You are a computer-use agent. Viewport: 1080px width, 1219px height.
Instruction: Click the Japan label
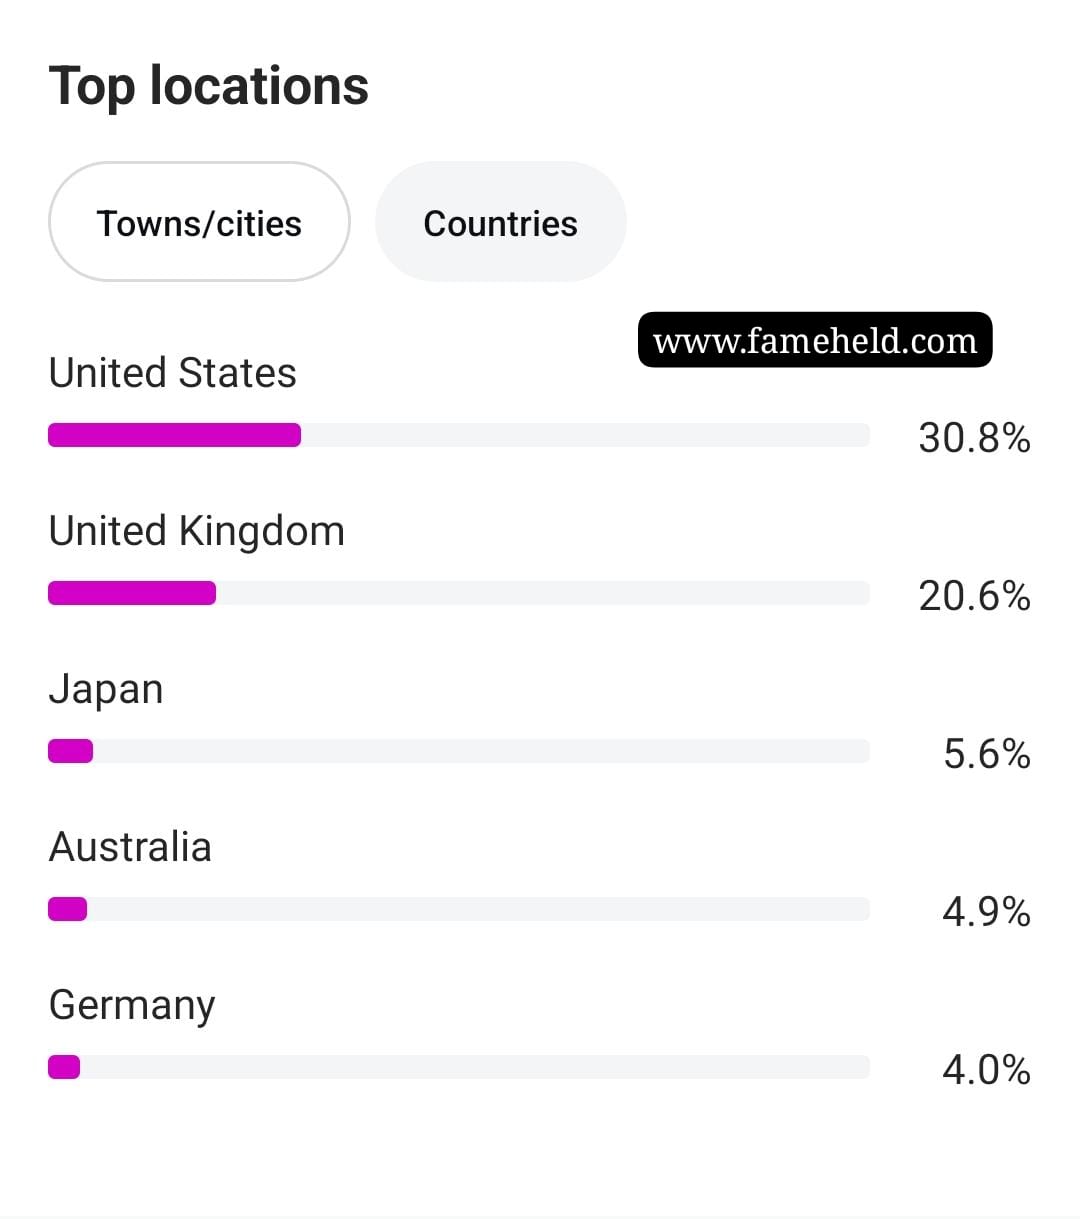[105, 690]
